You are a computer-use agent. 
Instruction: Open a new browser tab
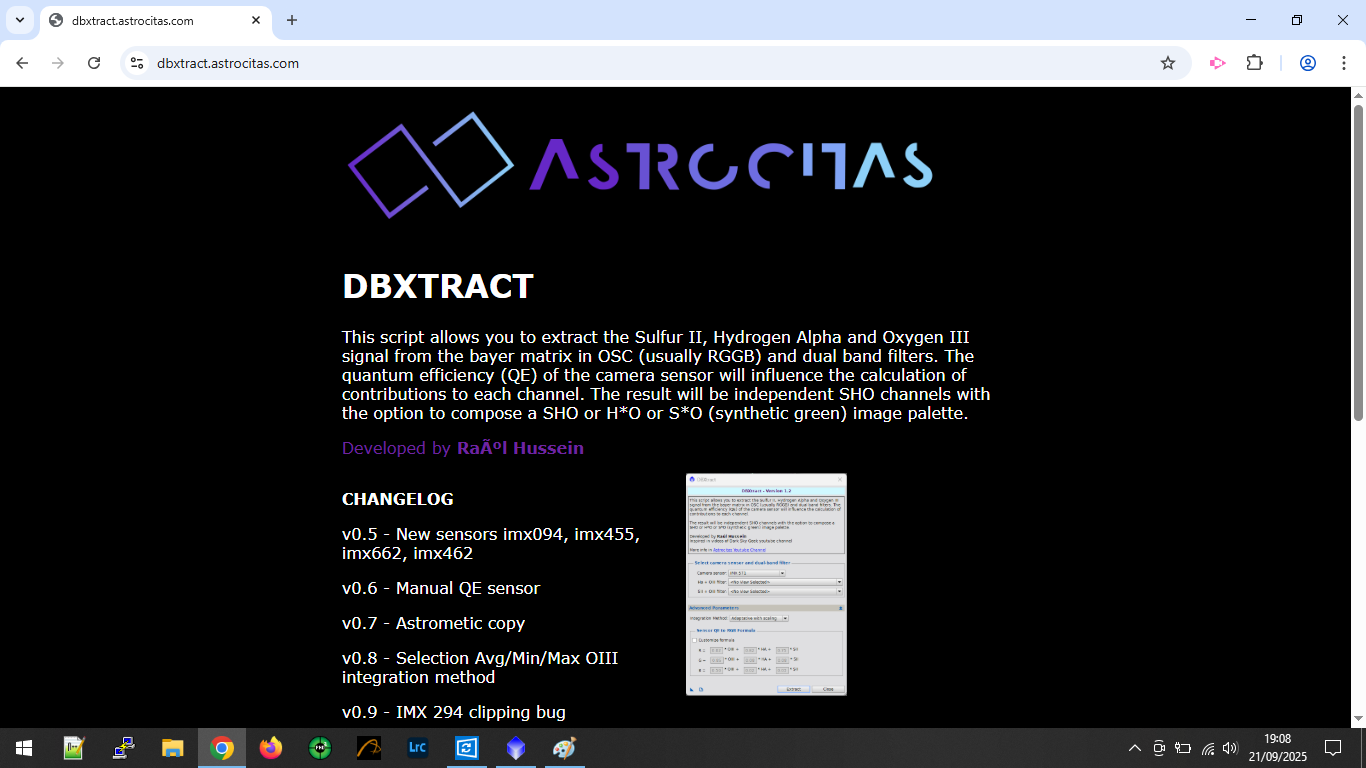pos(292,20)
